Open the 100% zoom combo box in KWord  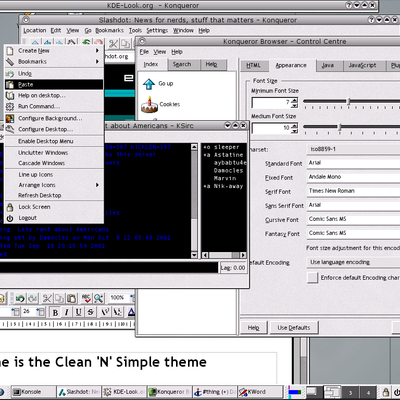(x=122, y=297)
